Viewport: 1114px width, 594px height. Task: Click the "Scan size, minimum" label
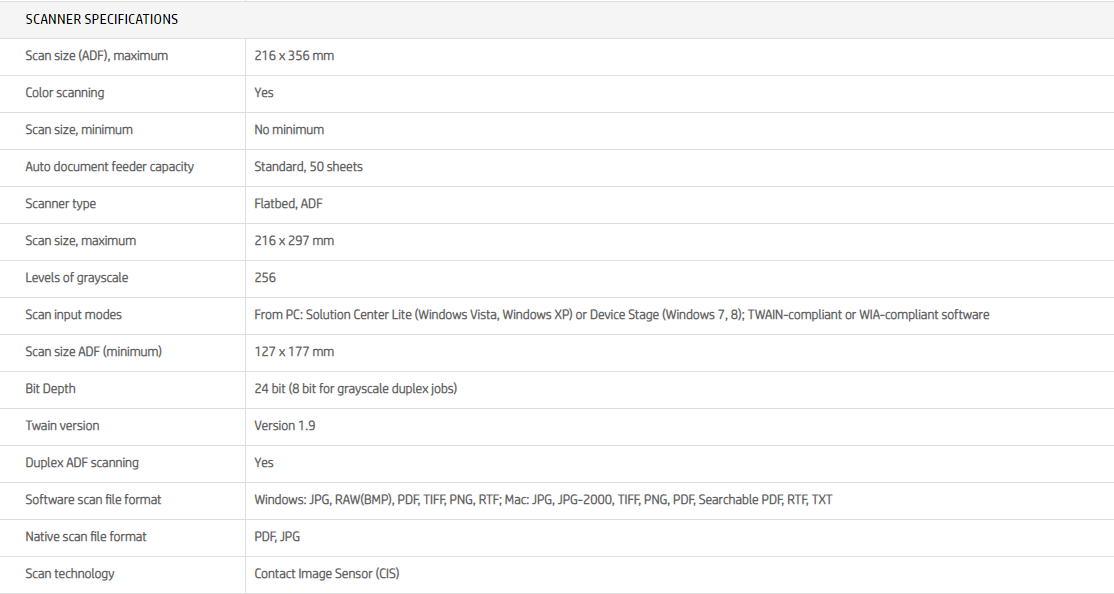[x=79, y=130]
